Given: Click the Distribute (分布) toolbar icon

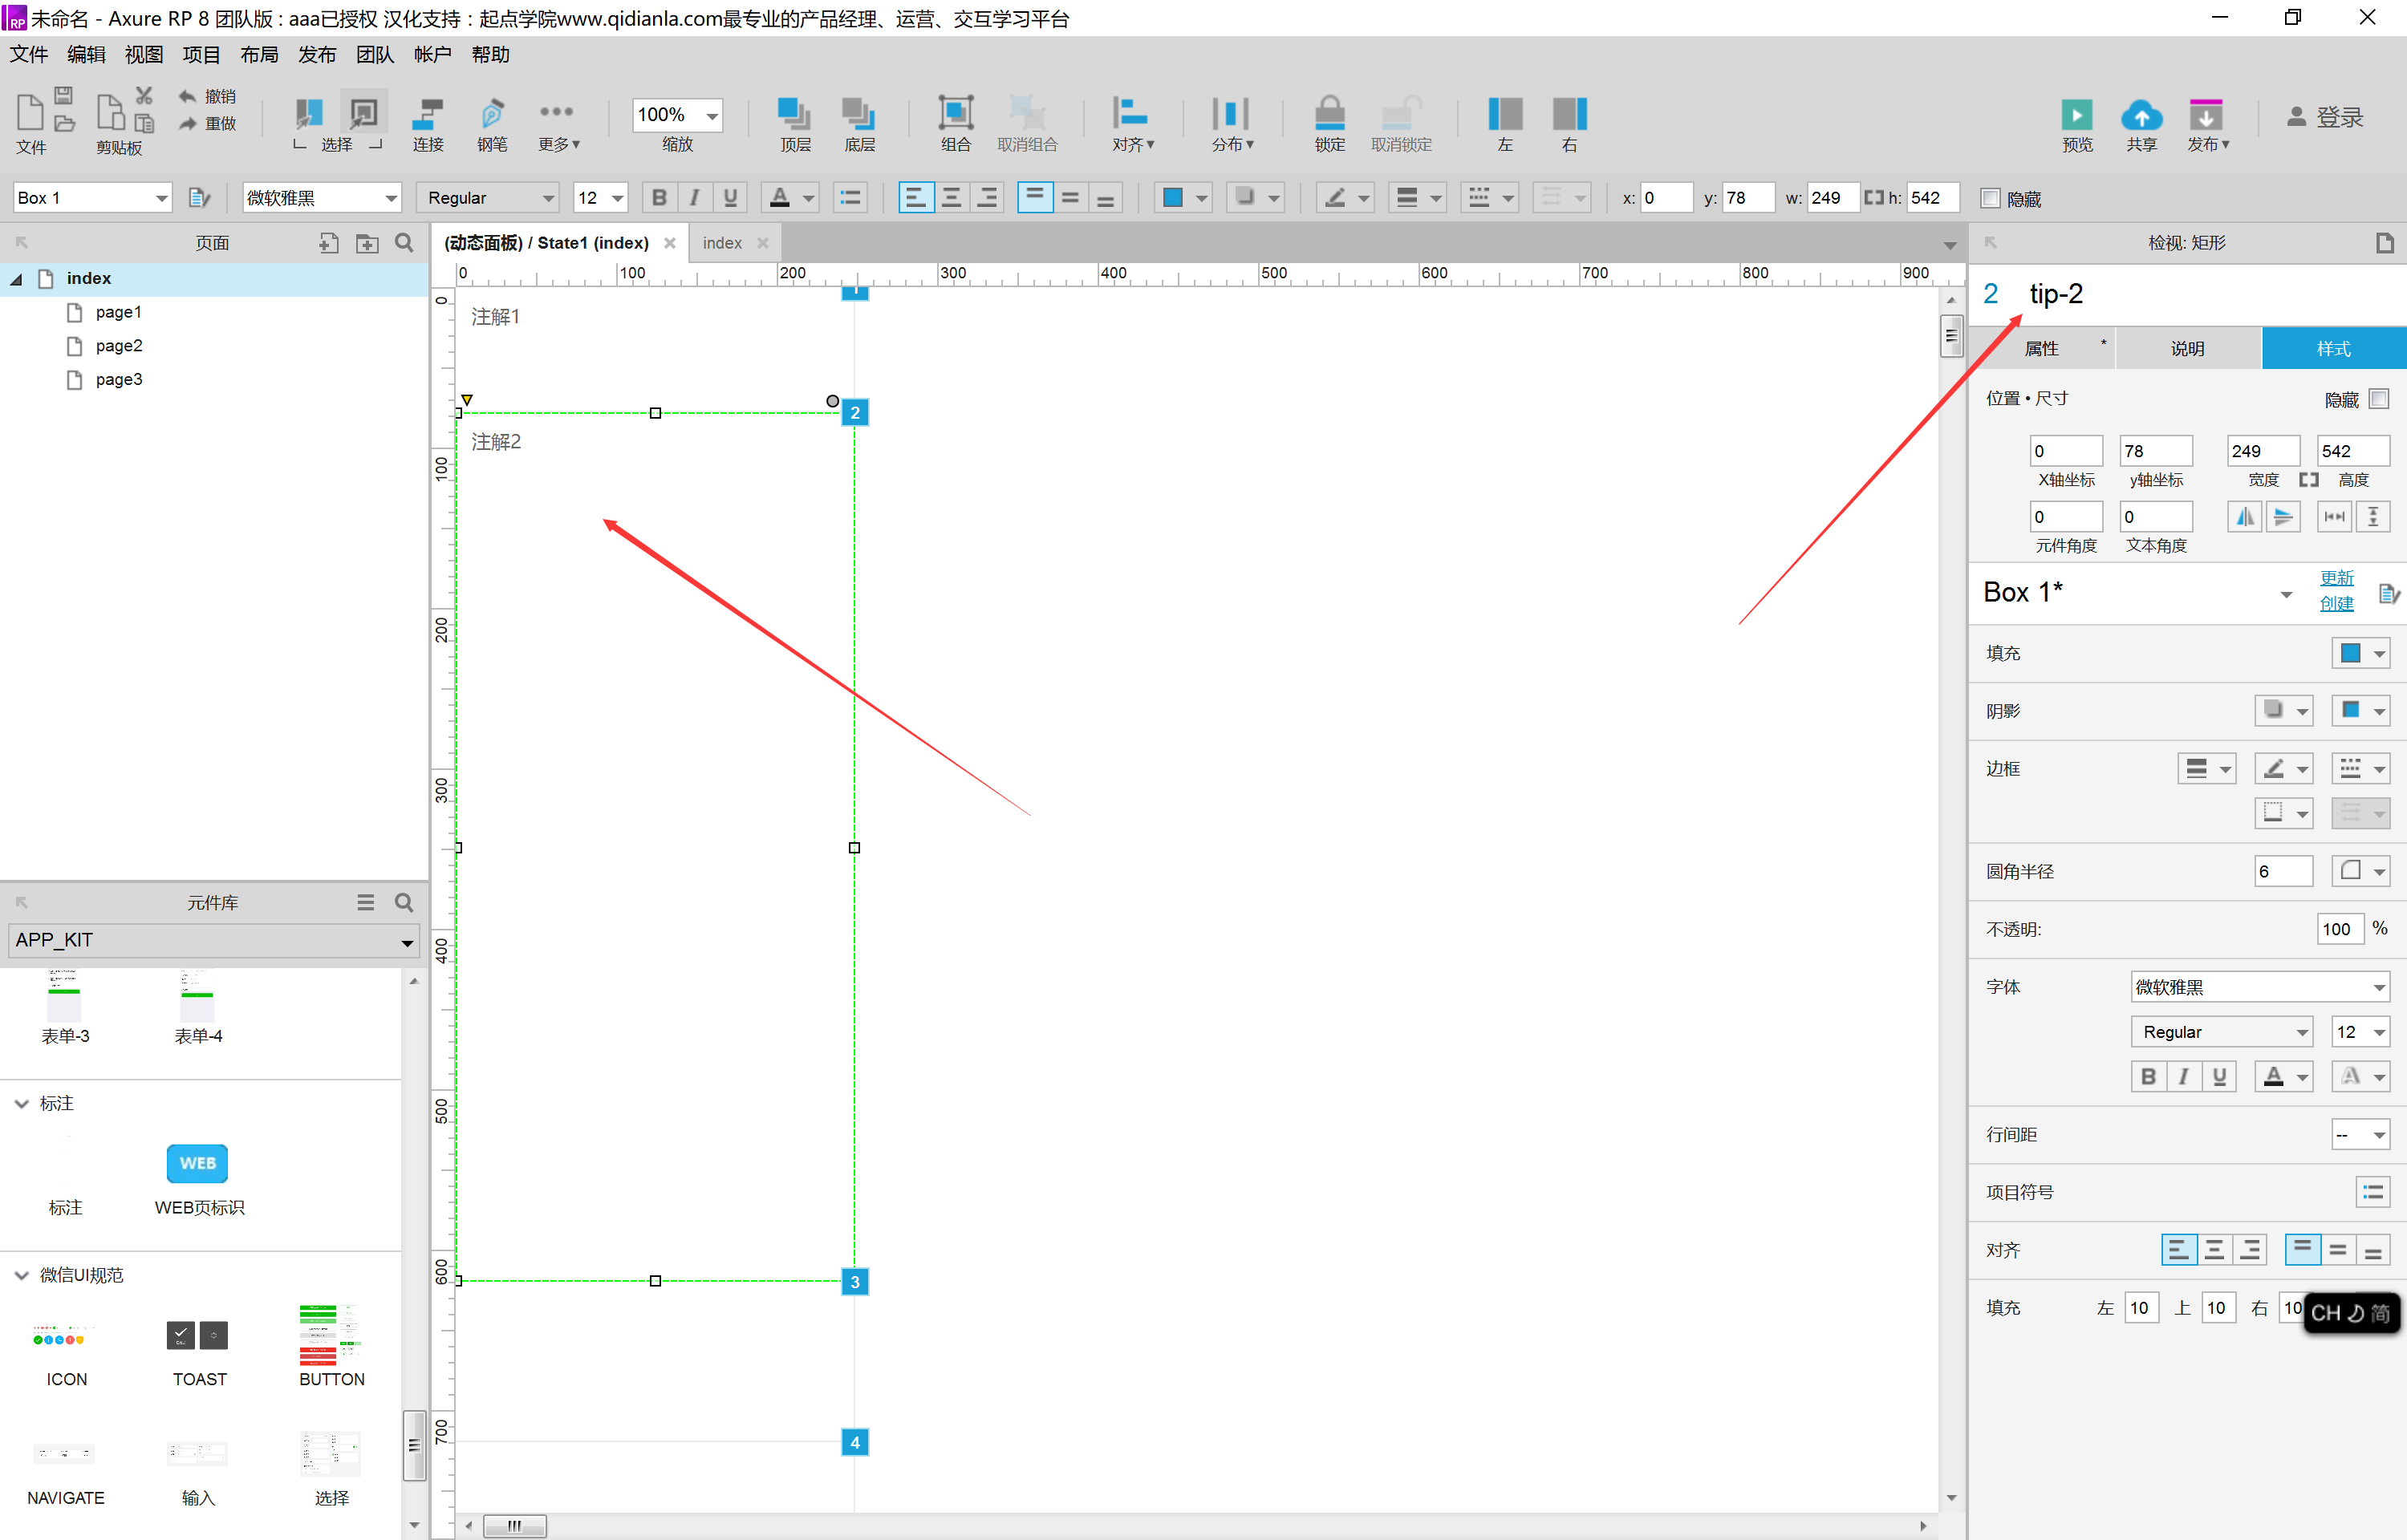Looking at the screenshot, I should click(1230, 113).
